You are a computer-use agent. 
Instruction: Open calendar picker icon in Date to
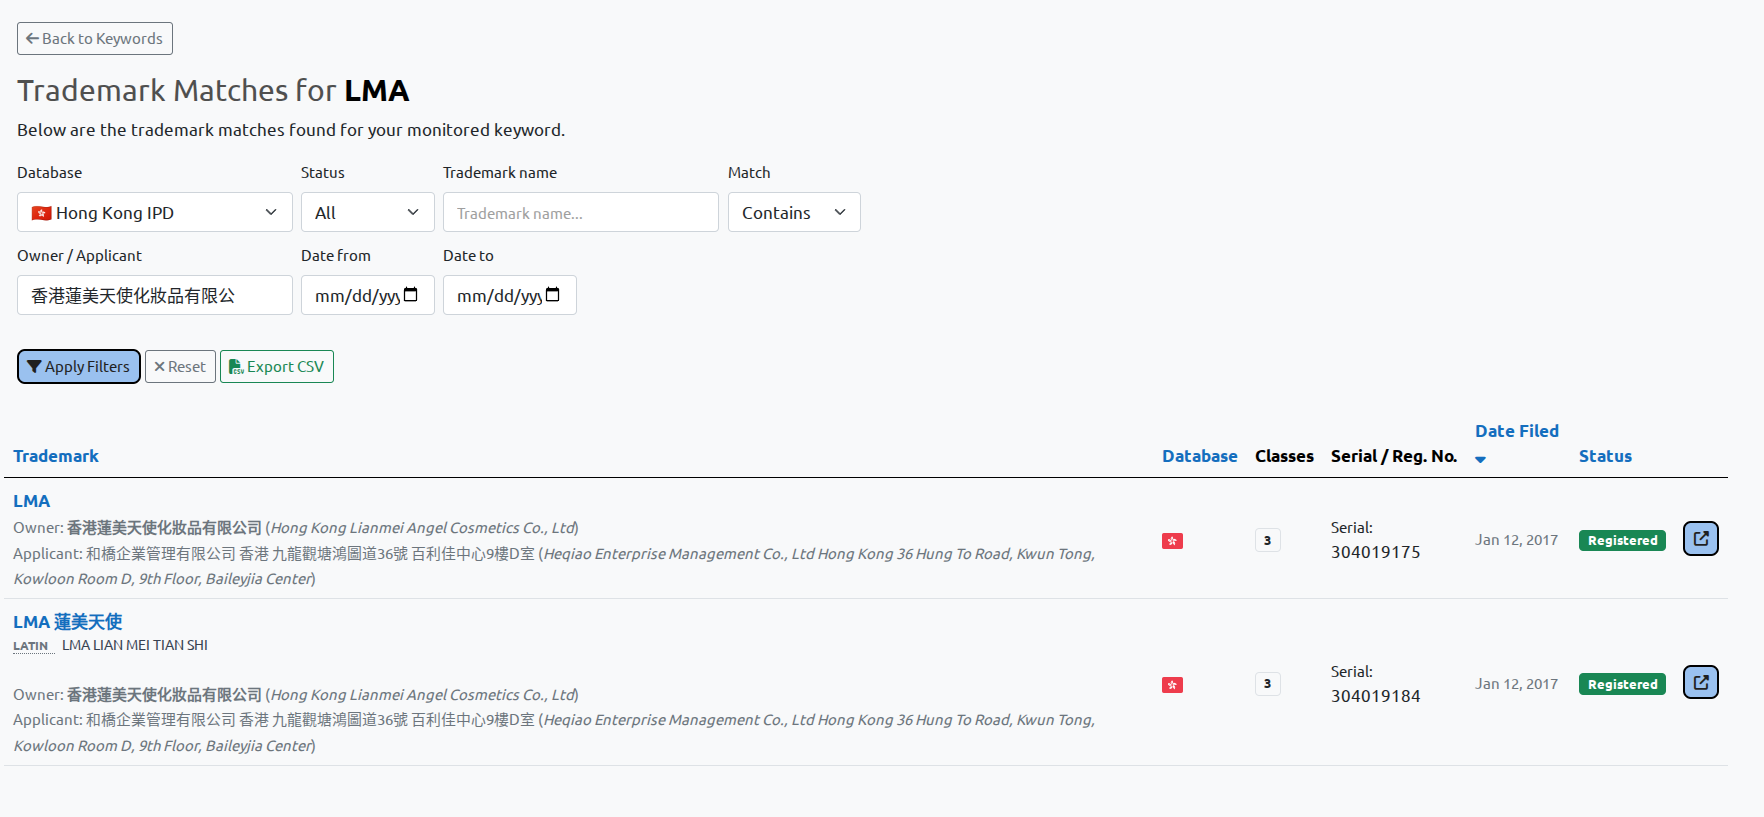(553, 295)
